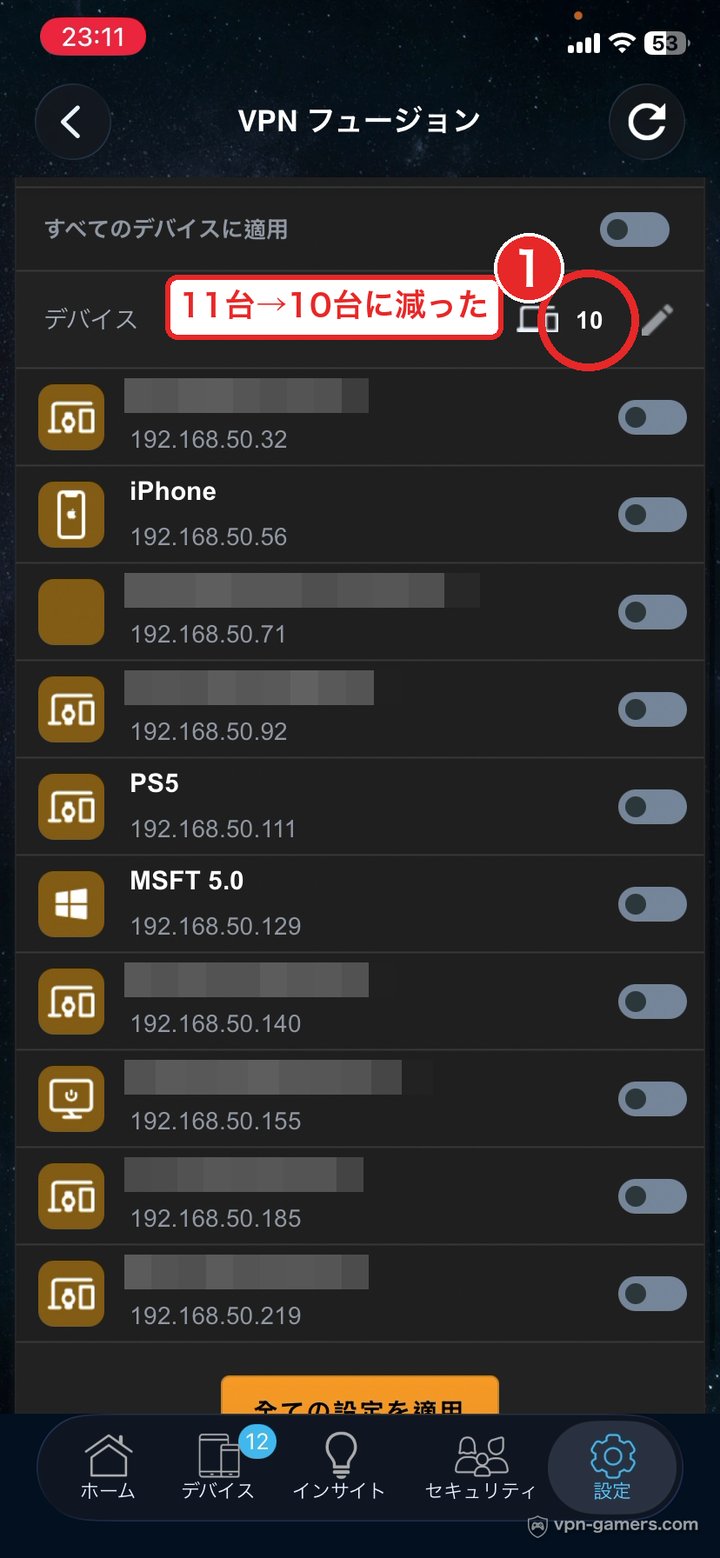This screenshot has width=720, height=1558.
Task: Toggle VPN for 192.168.50.219 device
Action: point(652,1293)
